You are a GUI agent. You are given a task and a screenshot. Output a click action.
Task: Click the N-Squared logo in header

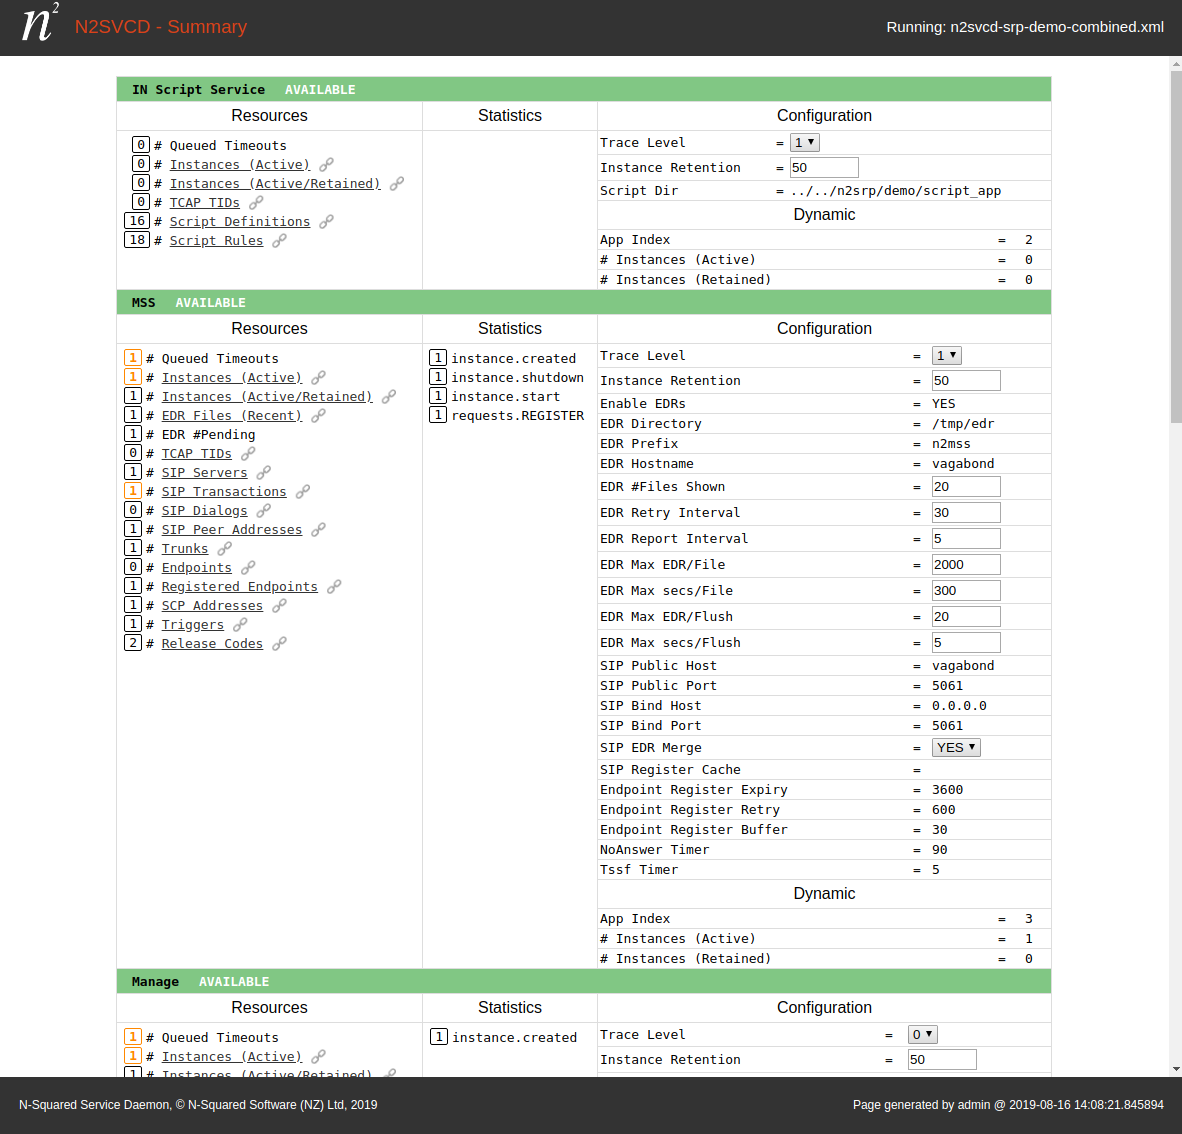pyautogui.click(x=40, y=24)
